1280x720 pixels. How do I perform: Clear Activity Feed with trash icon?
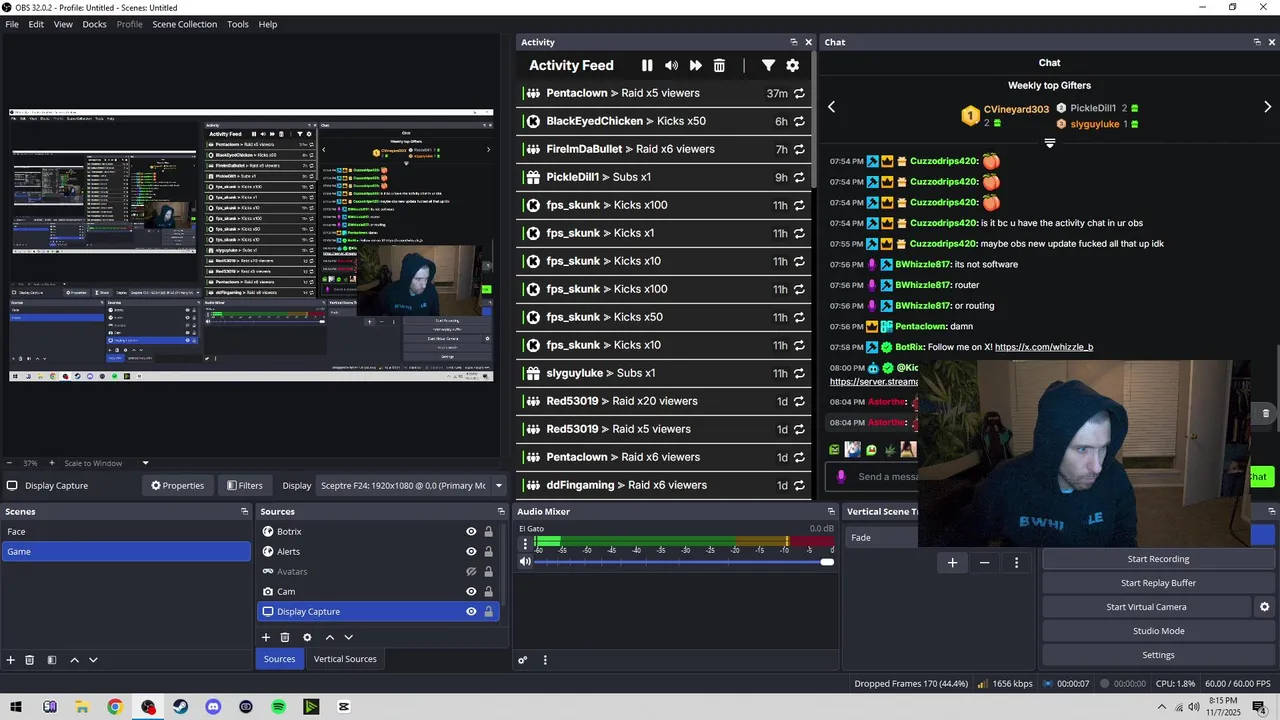[719, 65]
